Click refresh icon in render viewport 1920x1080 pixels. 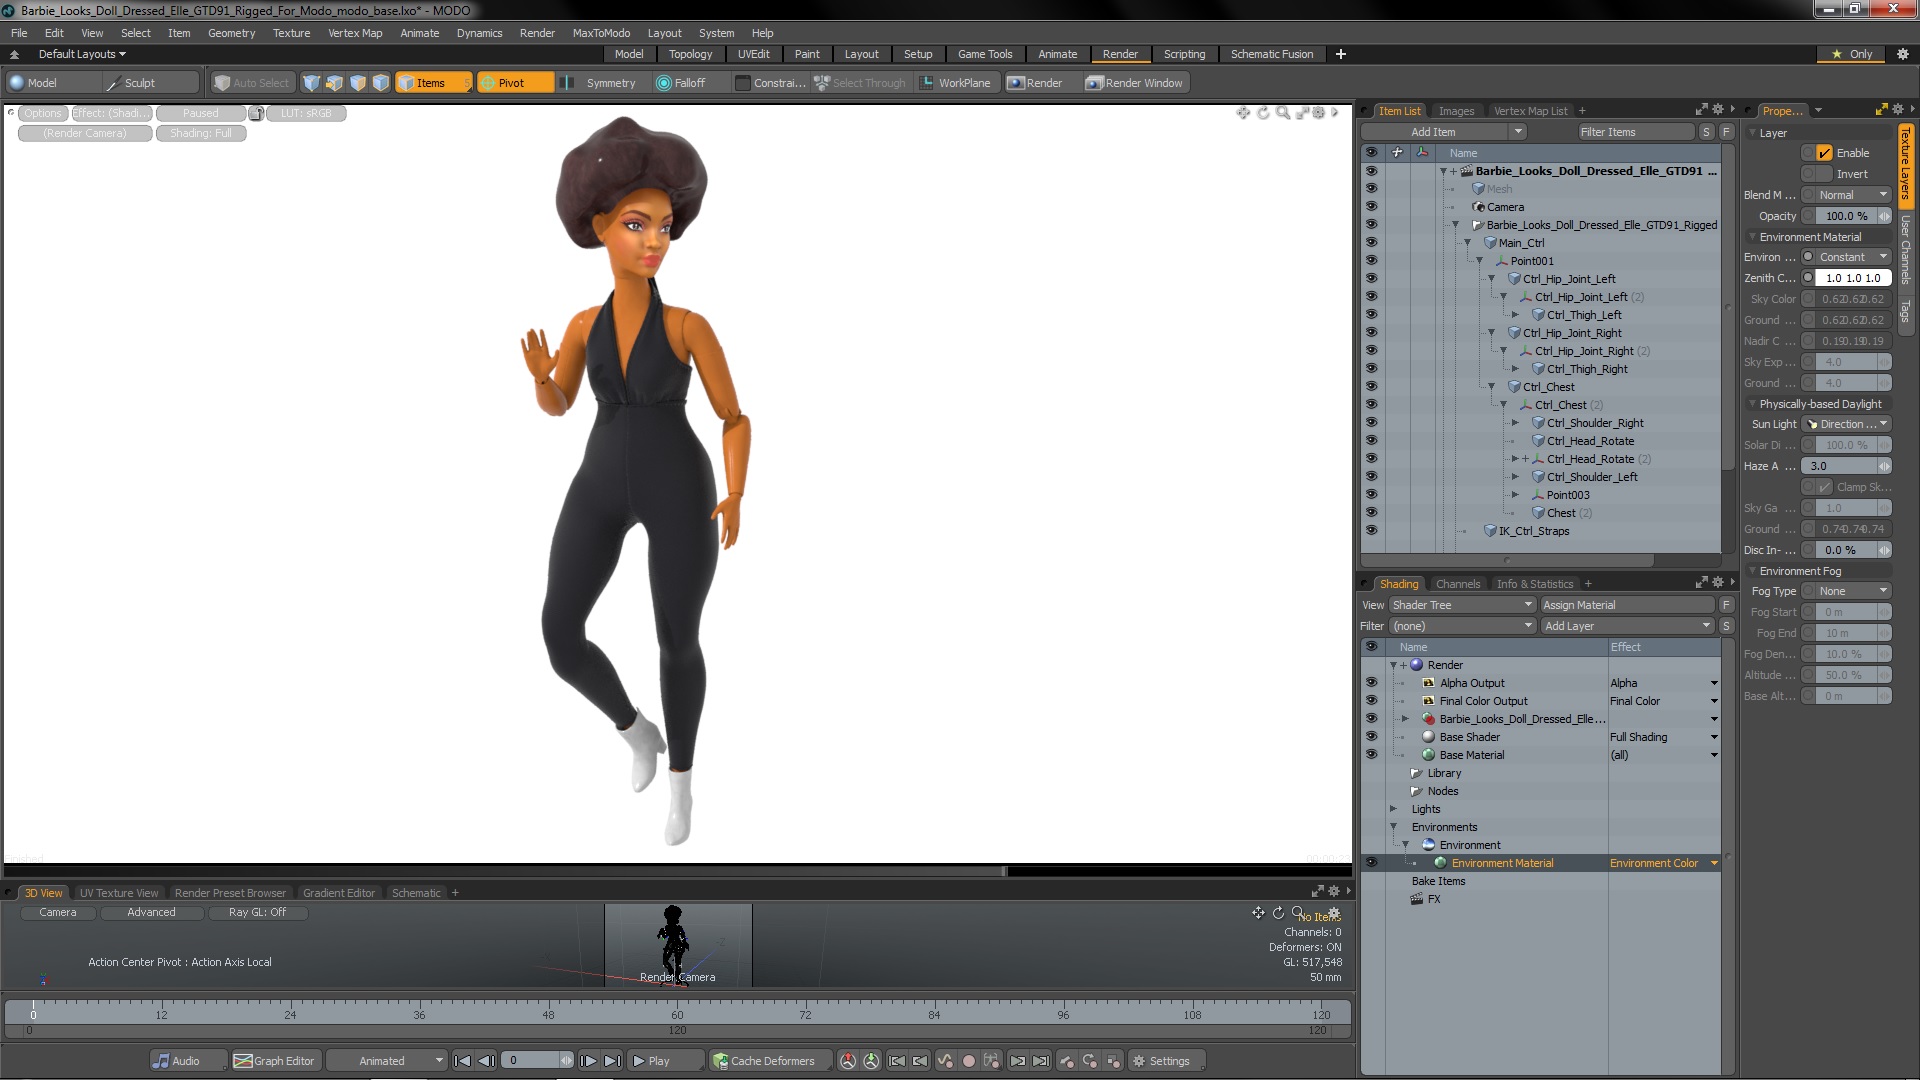(1263, 113)
